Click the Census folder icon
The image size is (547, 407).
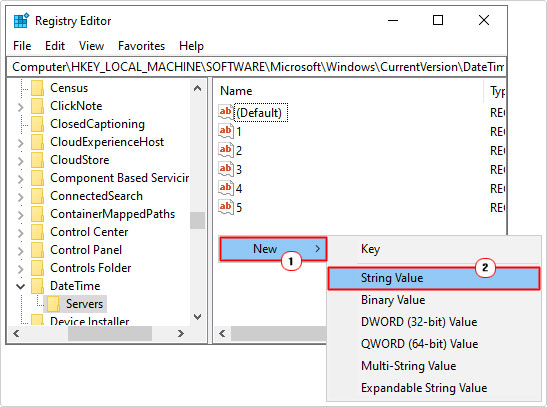[x=37, y=88]
